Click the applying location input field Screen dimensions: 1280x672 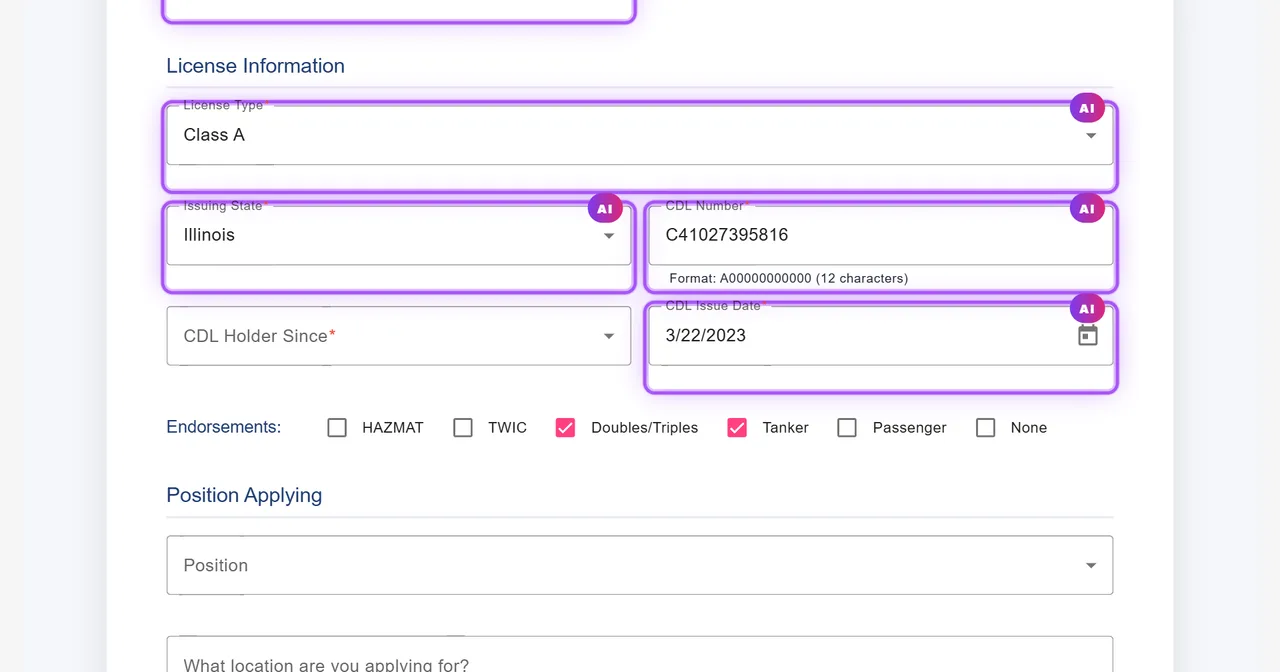click(x=640, y=655)
